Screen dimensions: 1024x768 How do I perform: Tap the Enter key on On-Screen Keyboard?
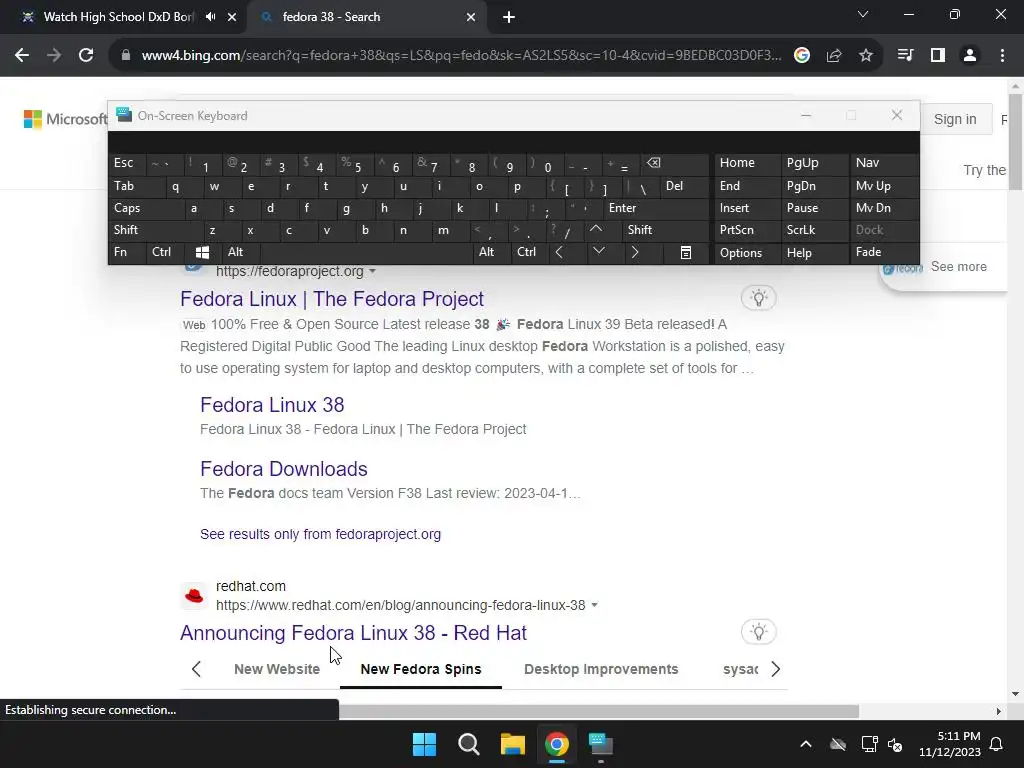coord(656,208)
